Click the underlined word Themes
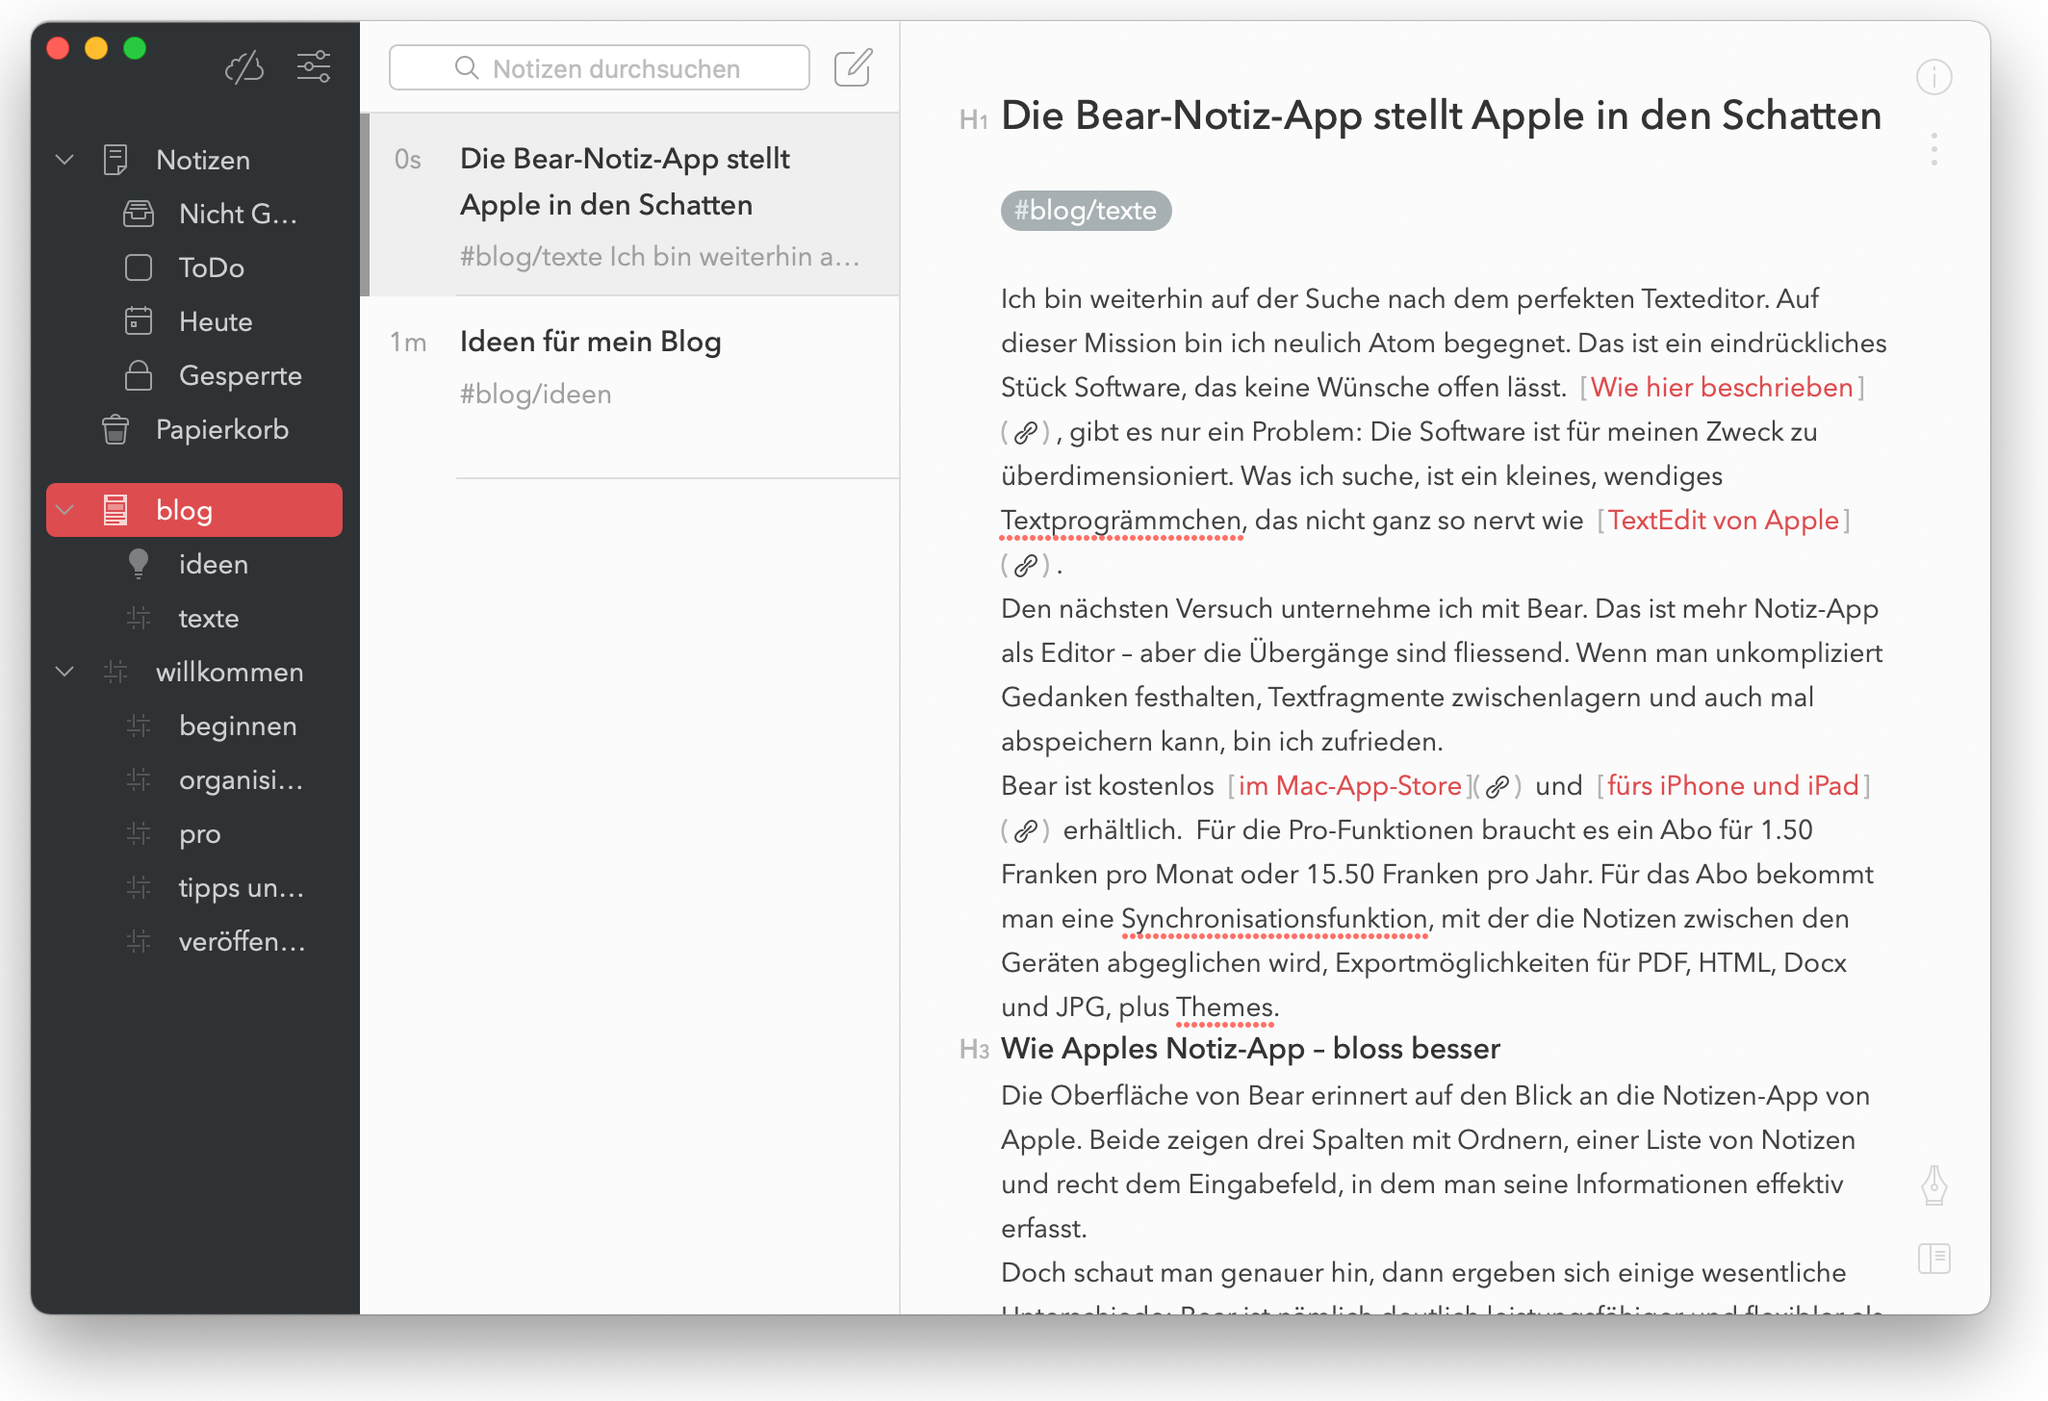This screenshot has width=2048, height=1401. point(1224,1007)
